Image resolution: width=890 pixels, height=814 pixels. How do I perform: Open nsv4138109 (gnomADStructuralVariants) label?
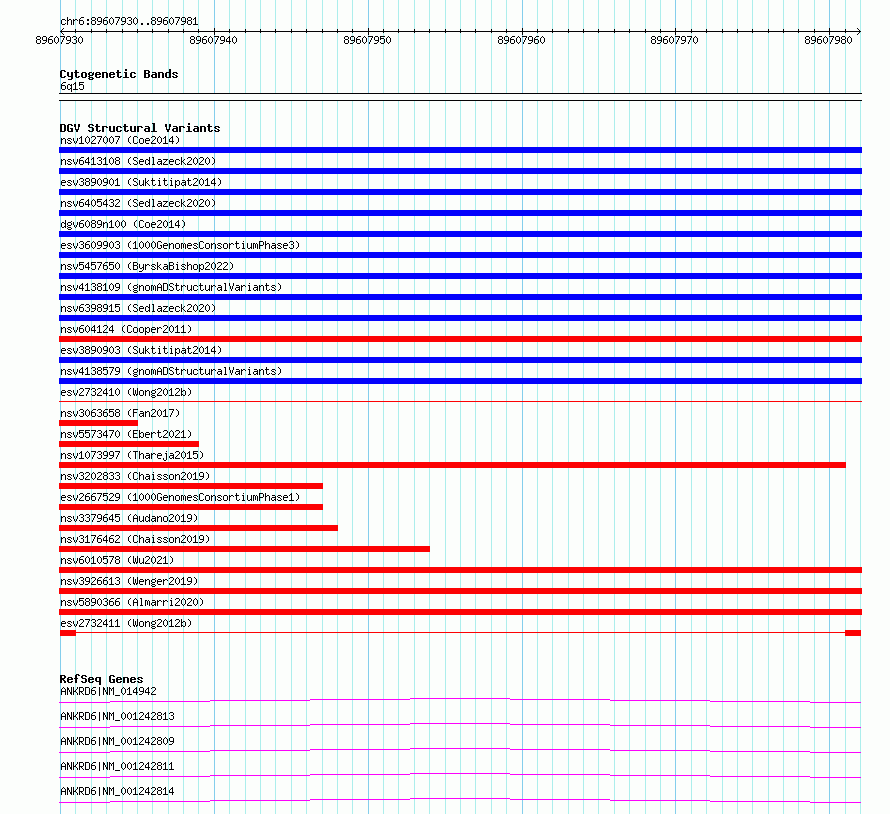(171, 287)
